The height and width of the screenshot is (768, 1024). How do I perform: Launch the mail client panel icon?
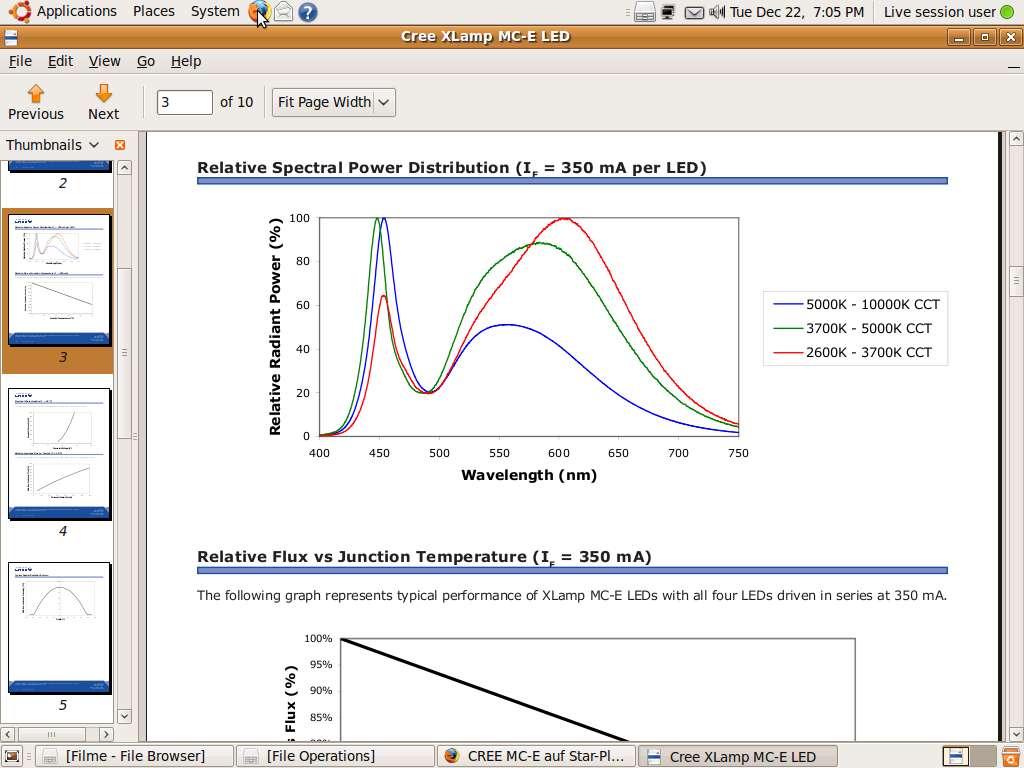click(x=283, y=12)
